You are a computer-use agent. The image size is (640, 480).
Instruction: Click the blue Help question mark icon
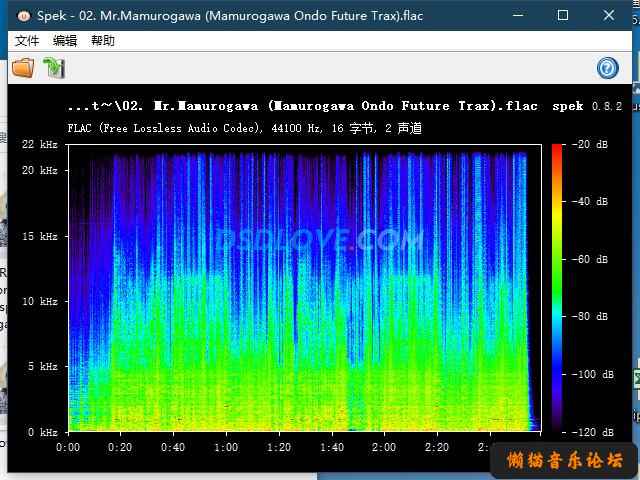607,68
